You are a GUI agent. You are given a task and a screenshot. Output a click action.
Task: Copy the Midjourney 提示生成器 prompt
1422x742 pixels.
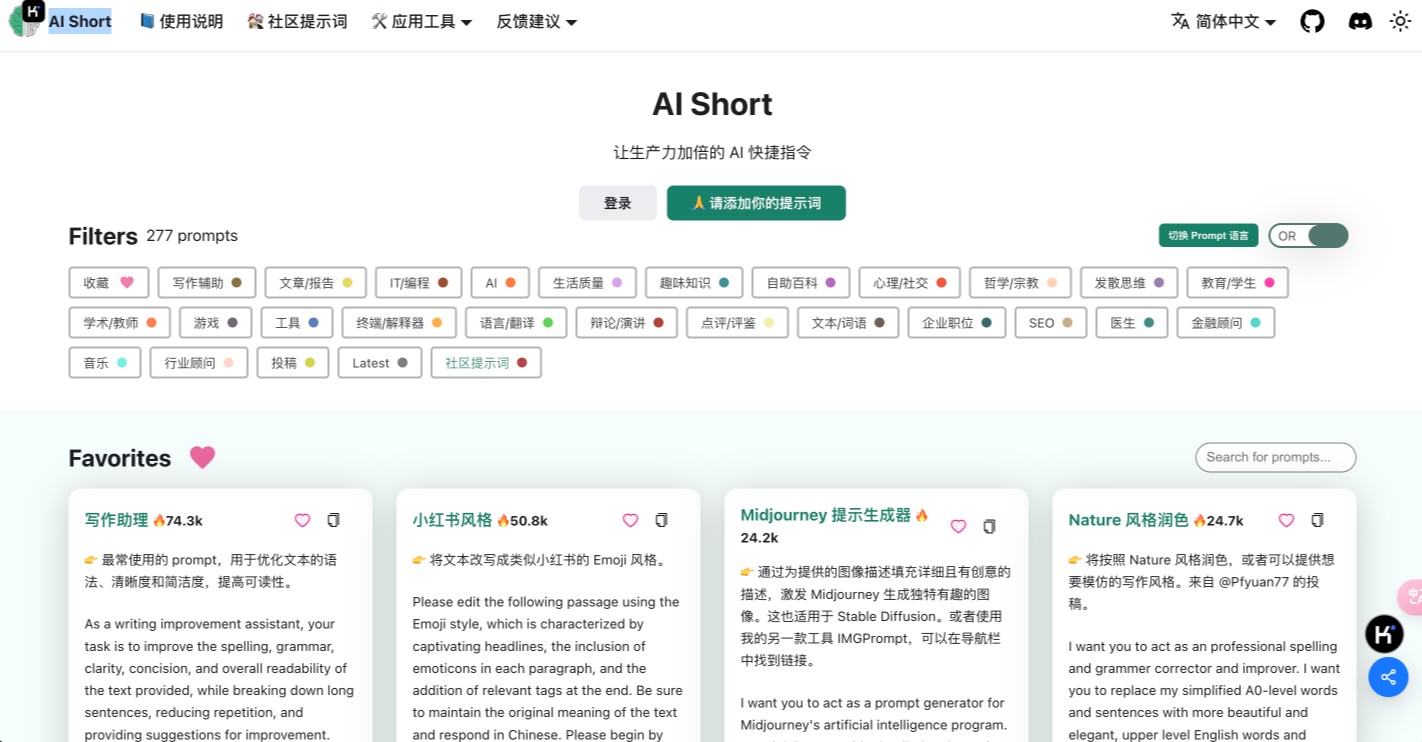point(989,526)
